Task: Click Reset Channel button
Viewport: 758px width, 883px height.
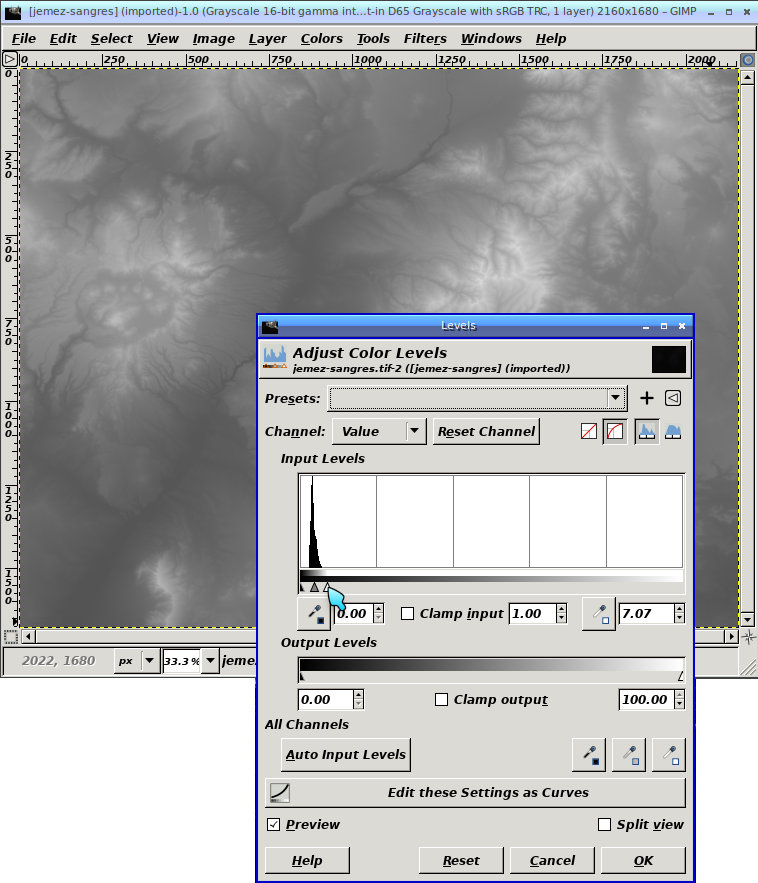Action: point(487,431)
